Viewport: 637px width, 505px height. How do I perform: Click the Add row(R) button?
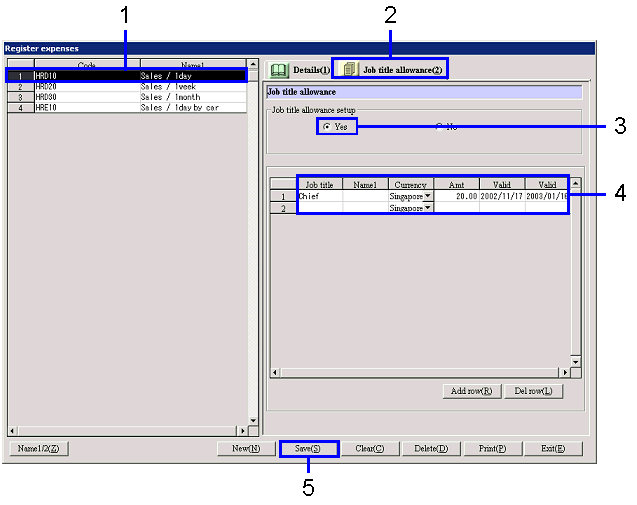pos(471,391)
